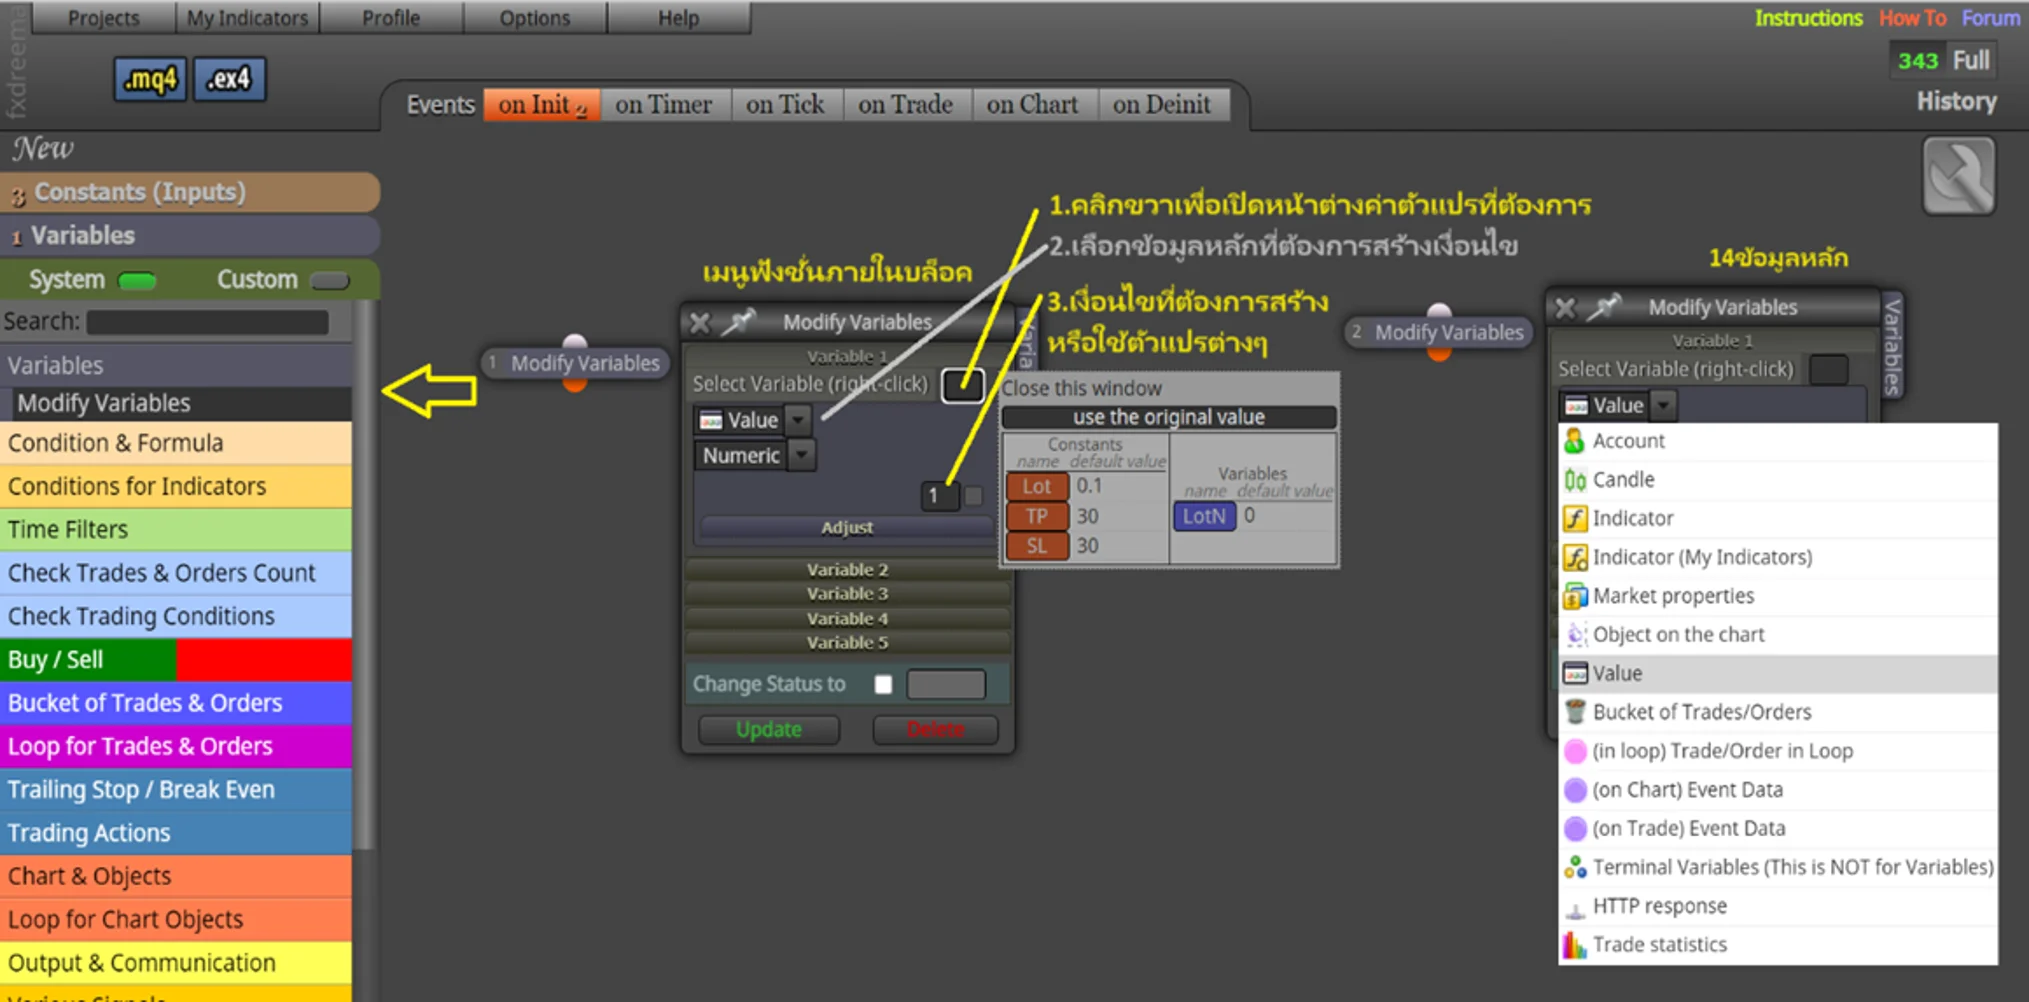Switch to on Timer event tab
This screenshot has width=2029, height=1002.
pyautogui.click(x=664, y=105)
